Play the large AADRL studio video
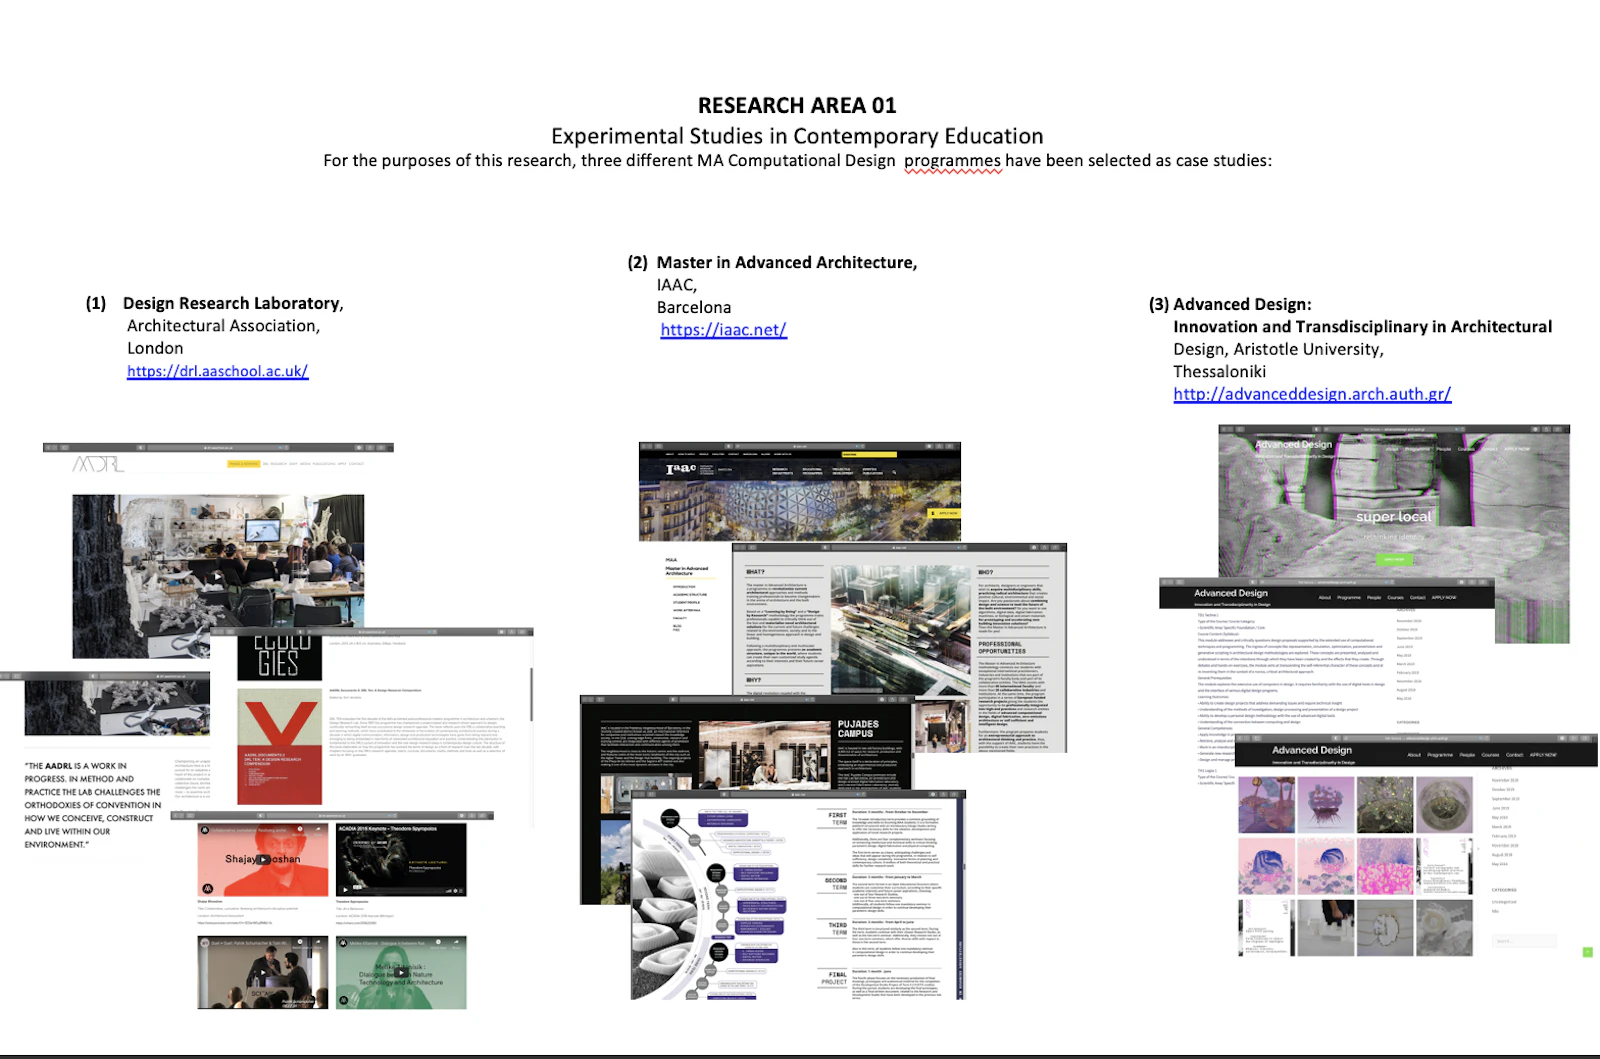 217,576
